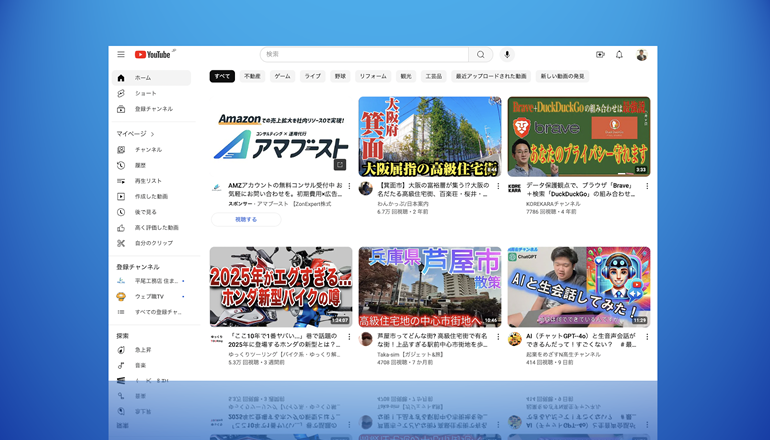Select ゲーム filter chip
The width and height of the screenshot is (770, 440).
point(282,76)
